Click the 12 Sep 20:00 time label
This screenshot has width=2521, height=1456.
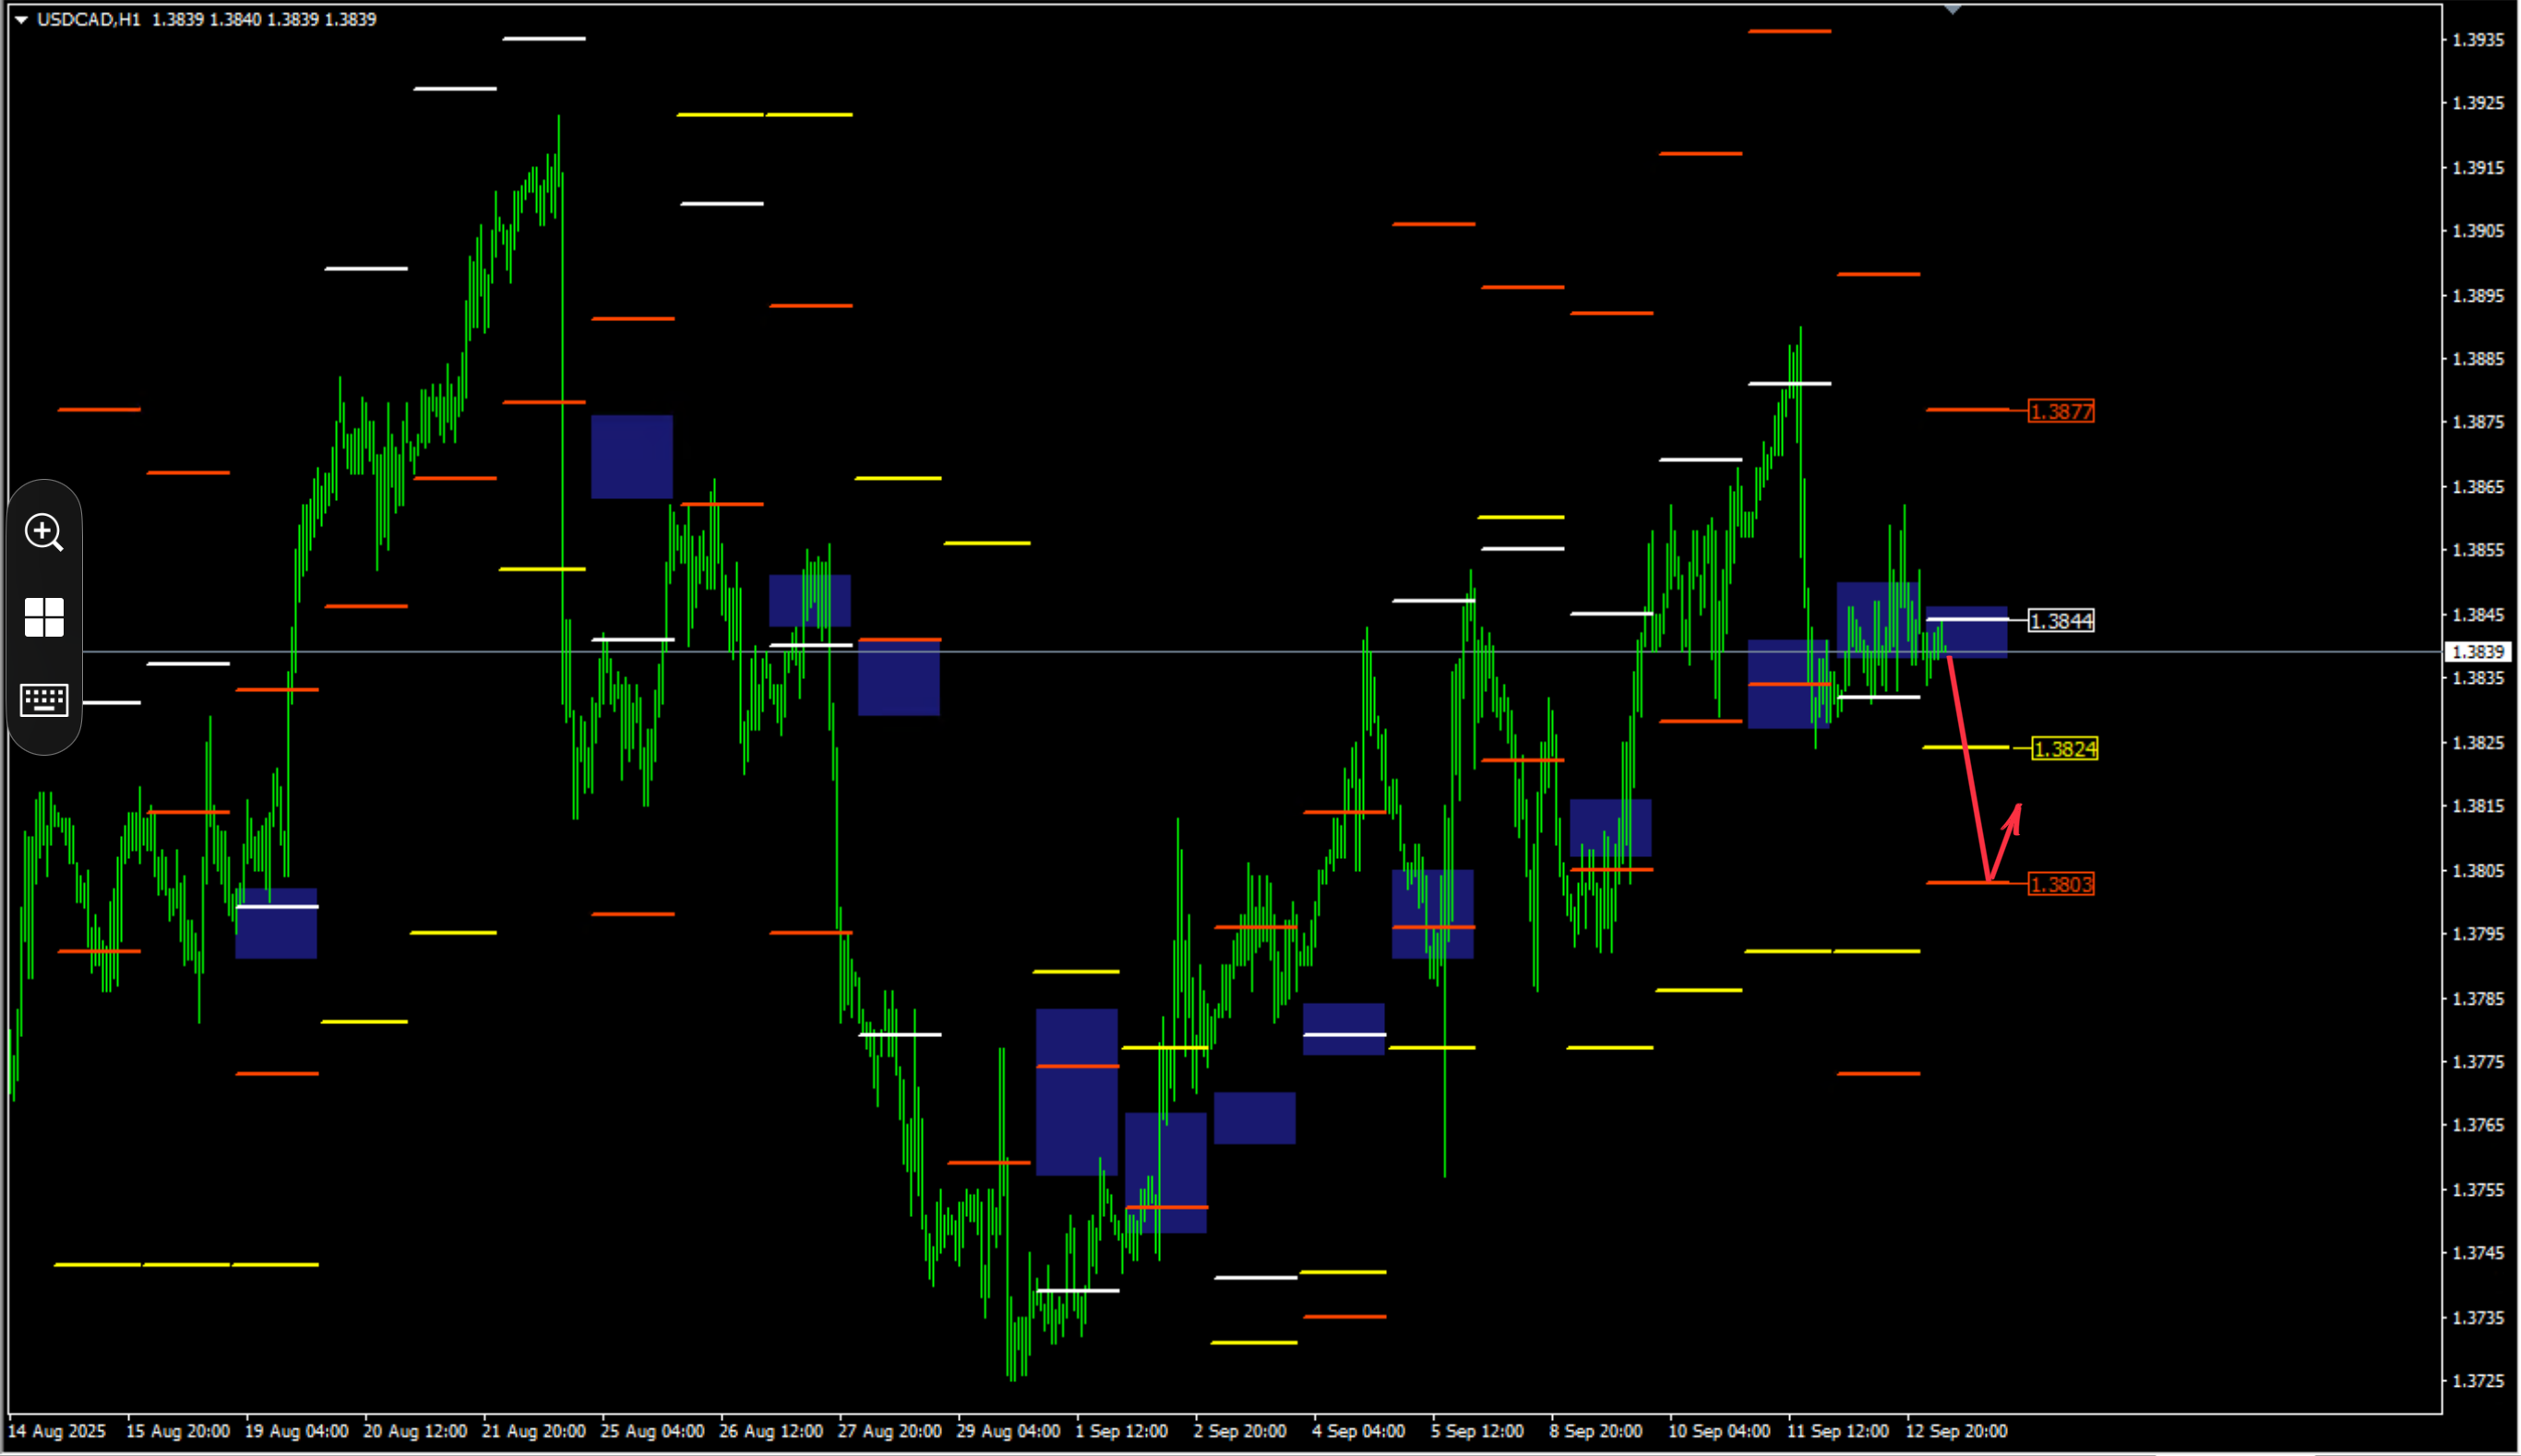tap(1956, 1431)
